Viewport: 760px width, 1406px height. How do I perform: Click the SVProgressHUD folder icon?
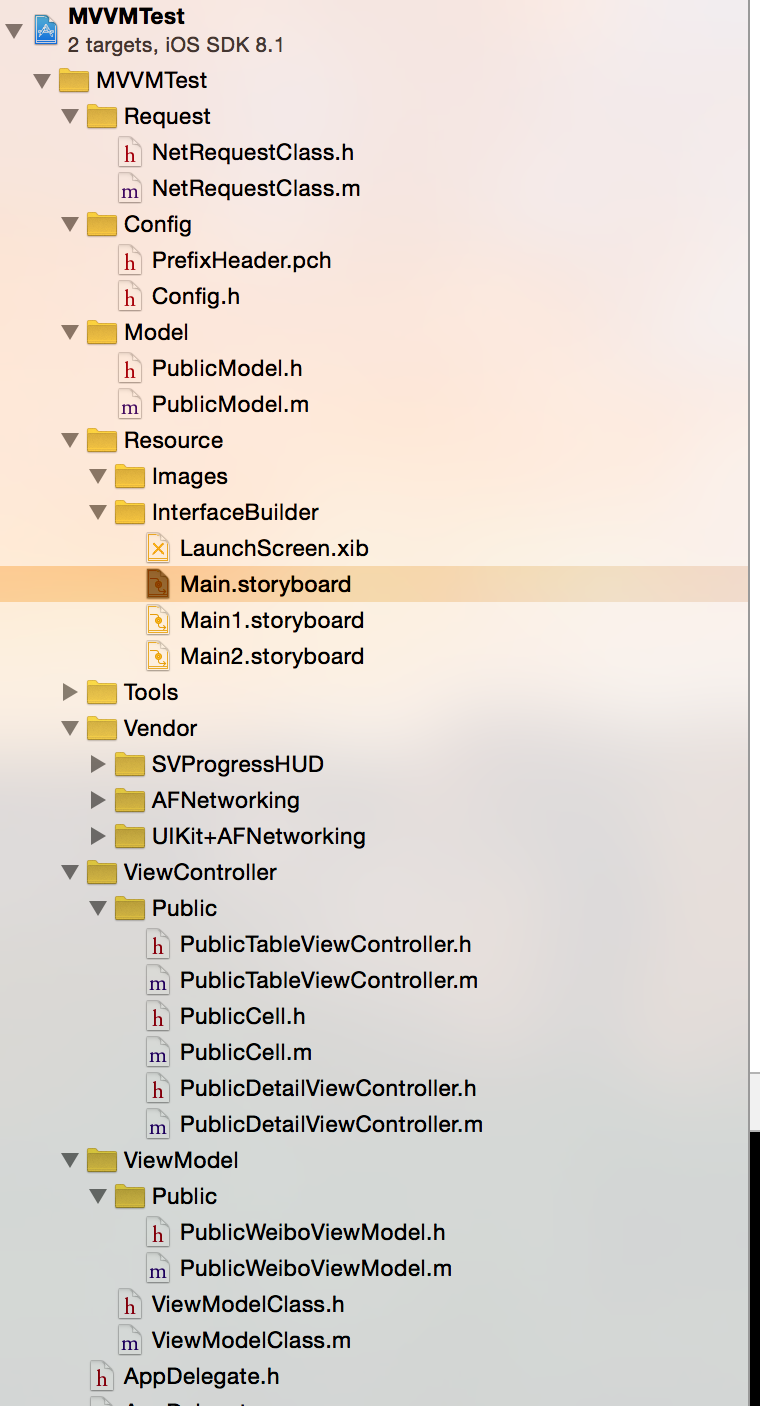tap(130, 764)
